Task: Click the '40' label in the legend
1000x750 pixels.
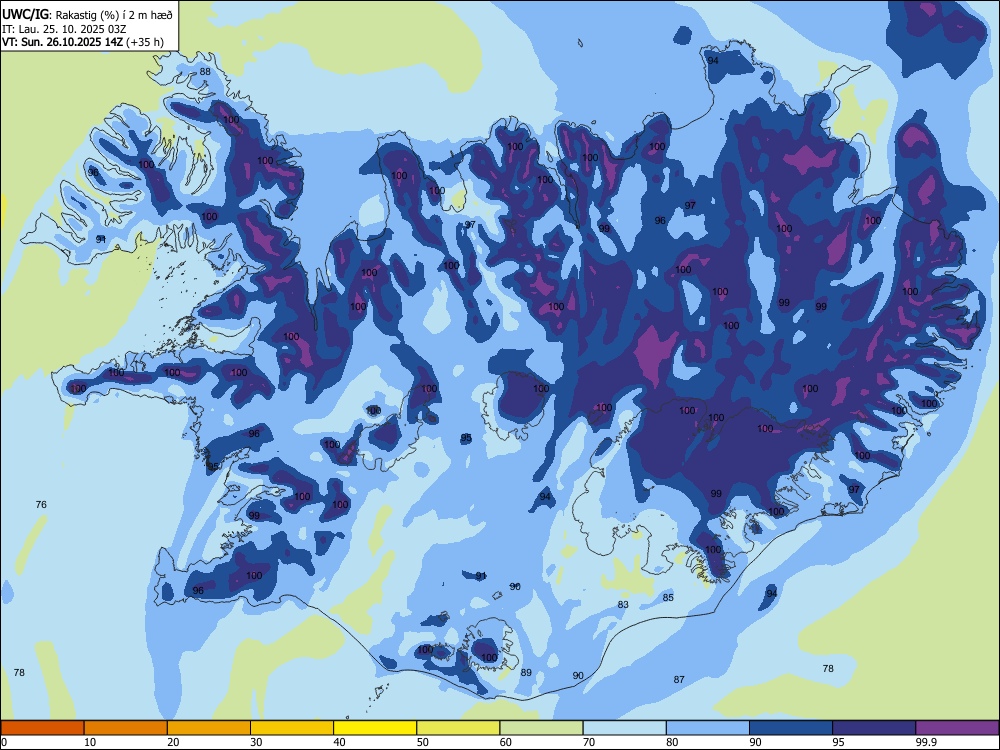Action: click(339, 742)
